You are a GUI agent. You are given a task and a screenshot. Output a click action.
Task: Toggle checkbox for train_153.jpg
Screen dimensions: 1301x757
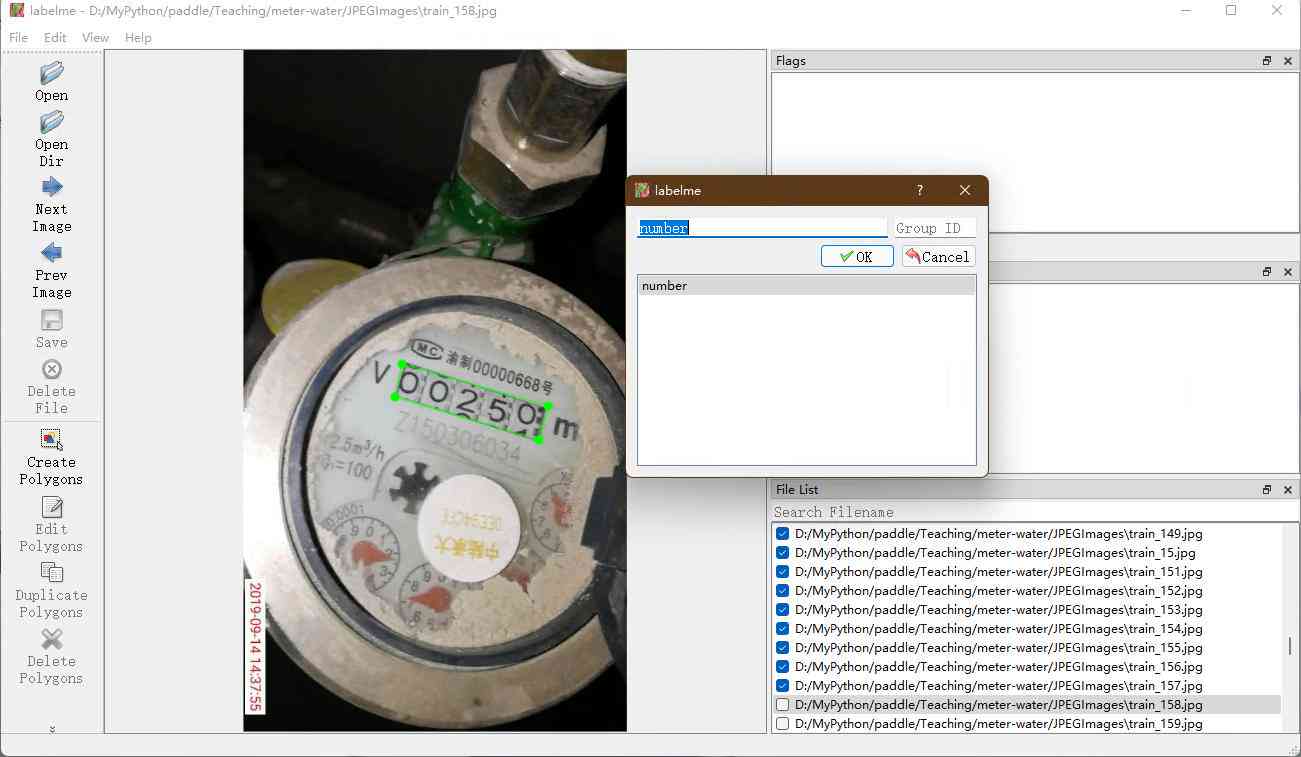(x=783, y=610)
